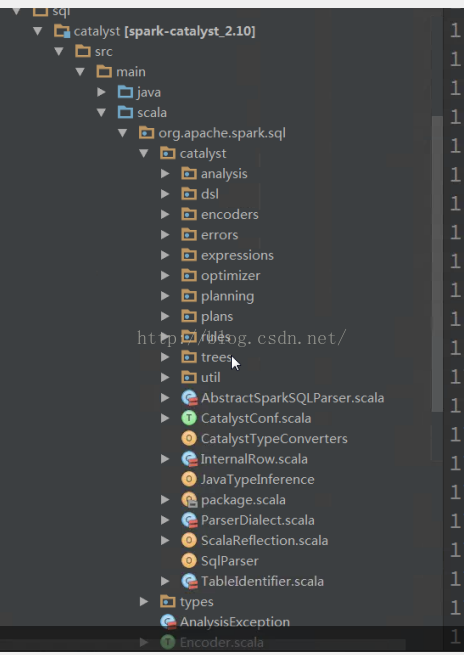The width and height of the screenshot is (464, 655).
Task: Select CatalystConf.scala file name
Action: [256, 418]
